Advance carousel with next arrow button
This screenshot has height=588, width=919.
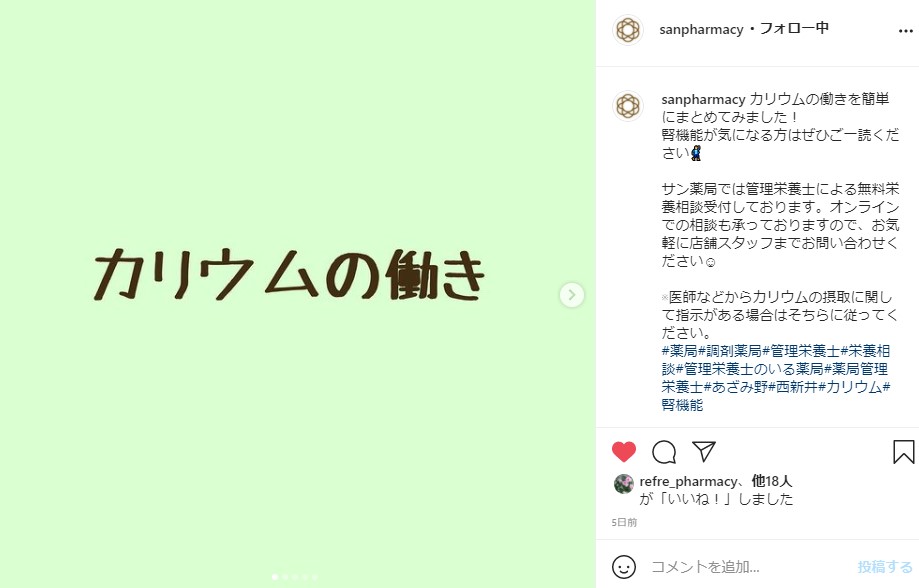tap(571, 295)
